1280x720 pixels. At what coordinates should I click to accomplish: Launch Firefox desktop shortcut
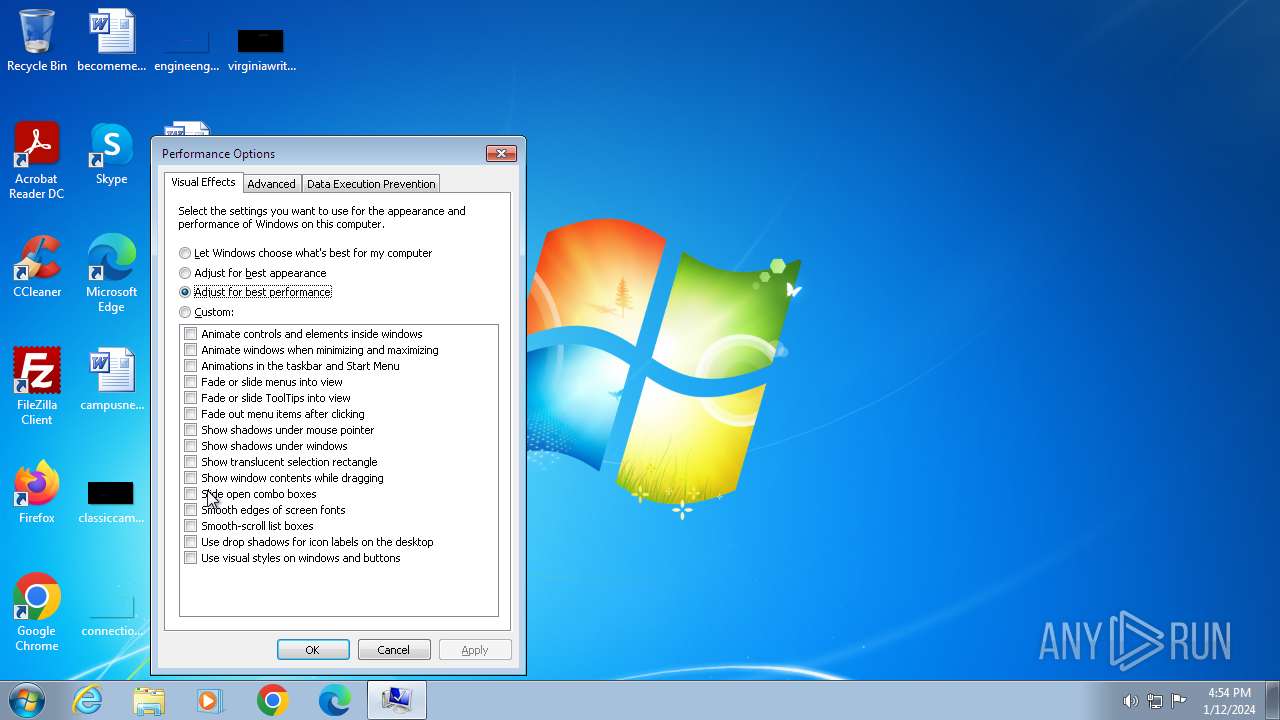37,492
